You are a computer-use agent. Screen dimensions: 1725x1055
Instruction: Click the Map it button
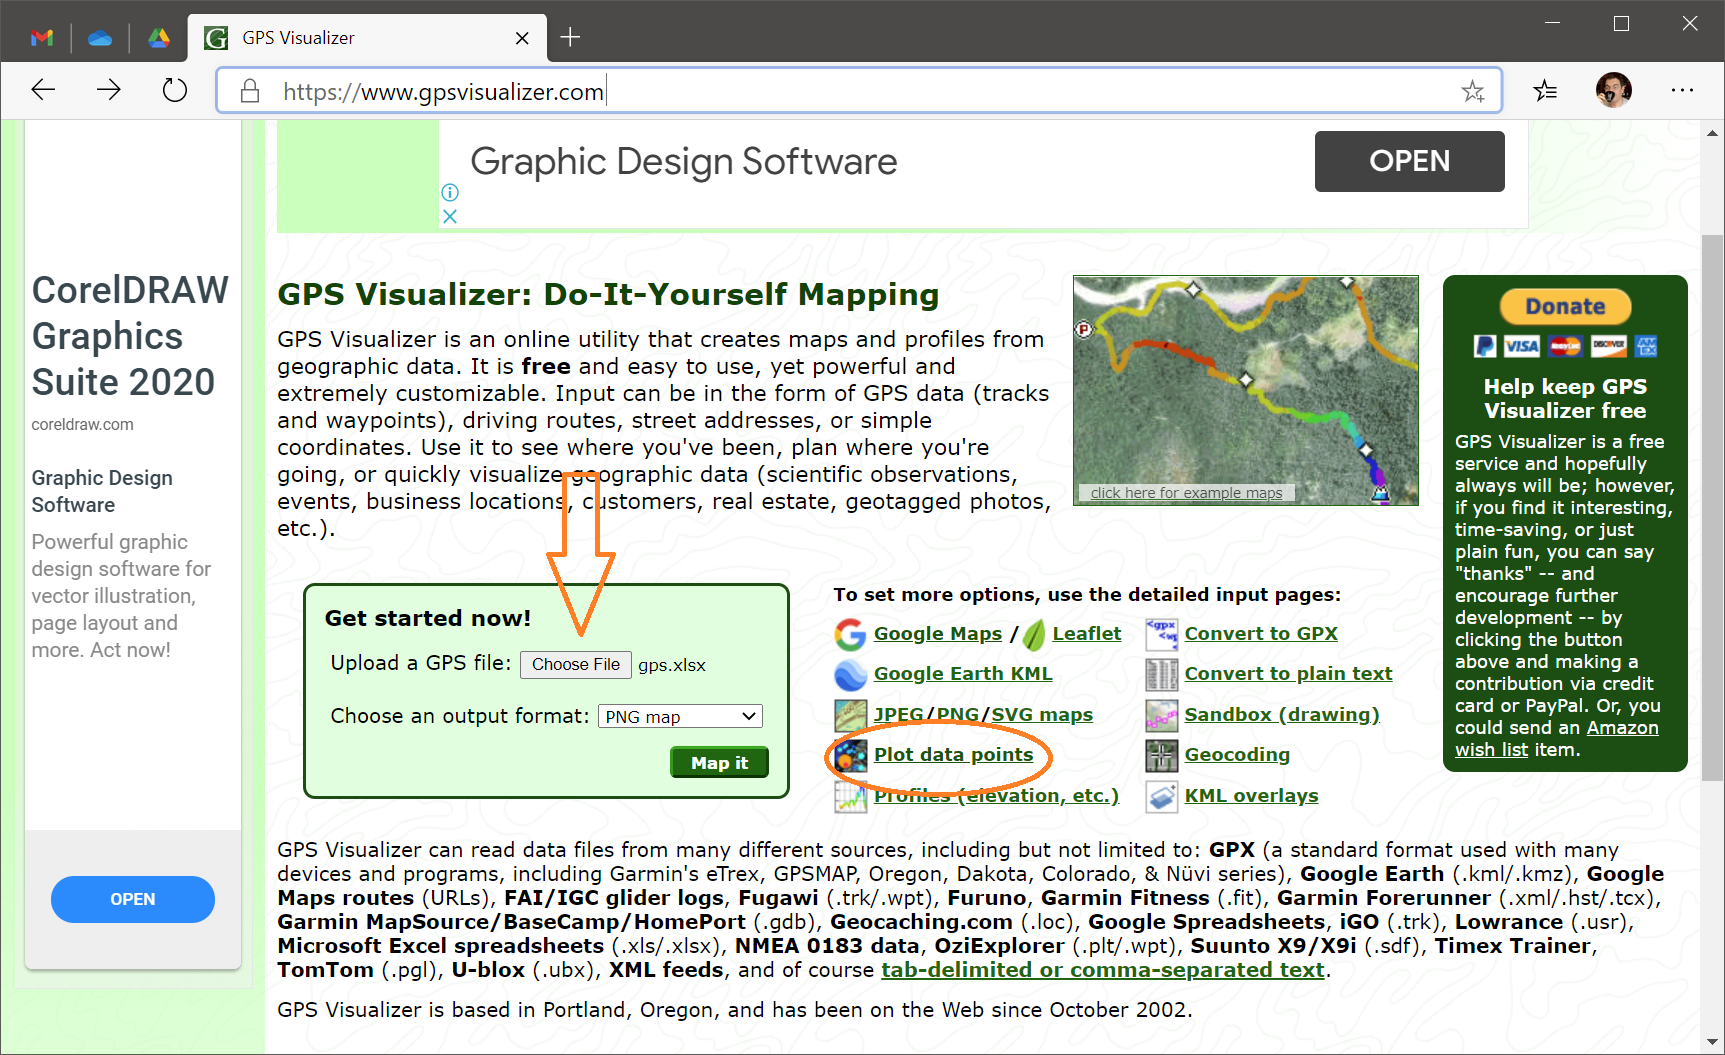pos(719,762)
